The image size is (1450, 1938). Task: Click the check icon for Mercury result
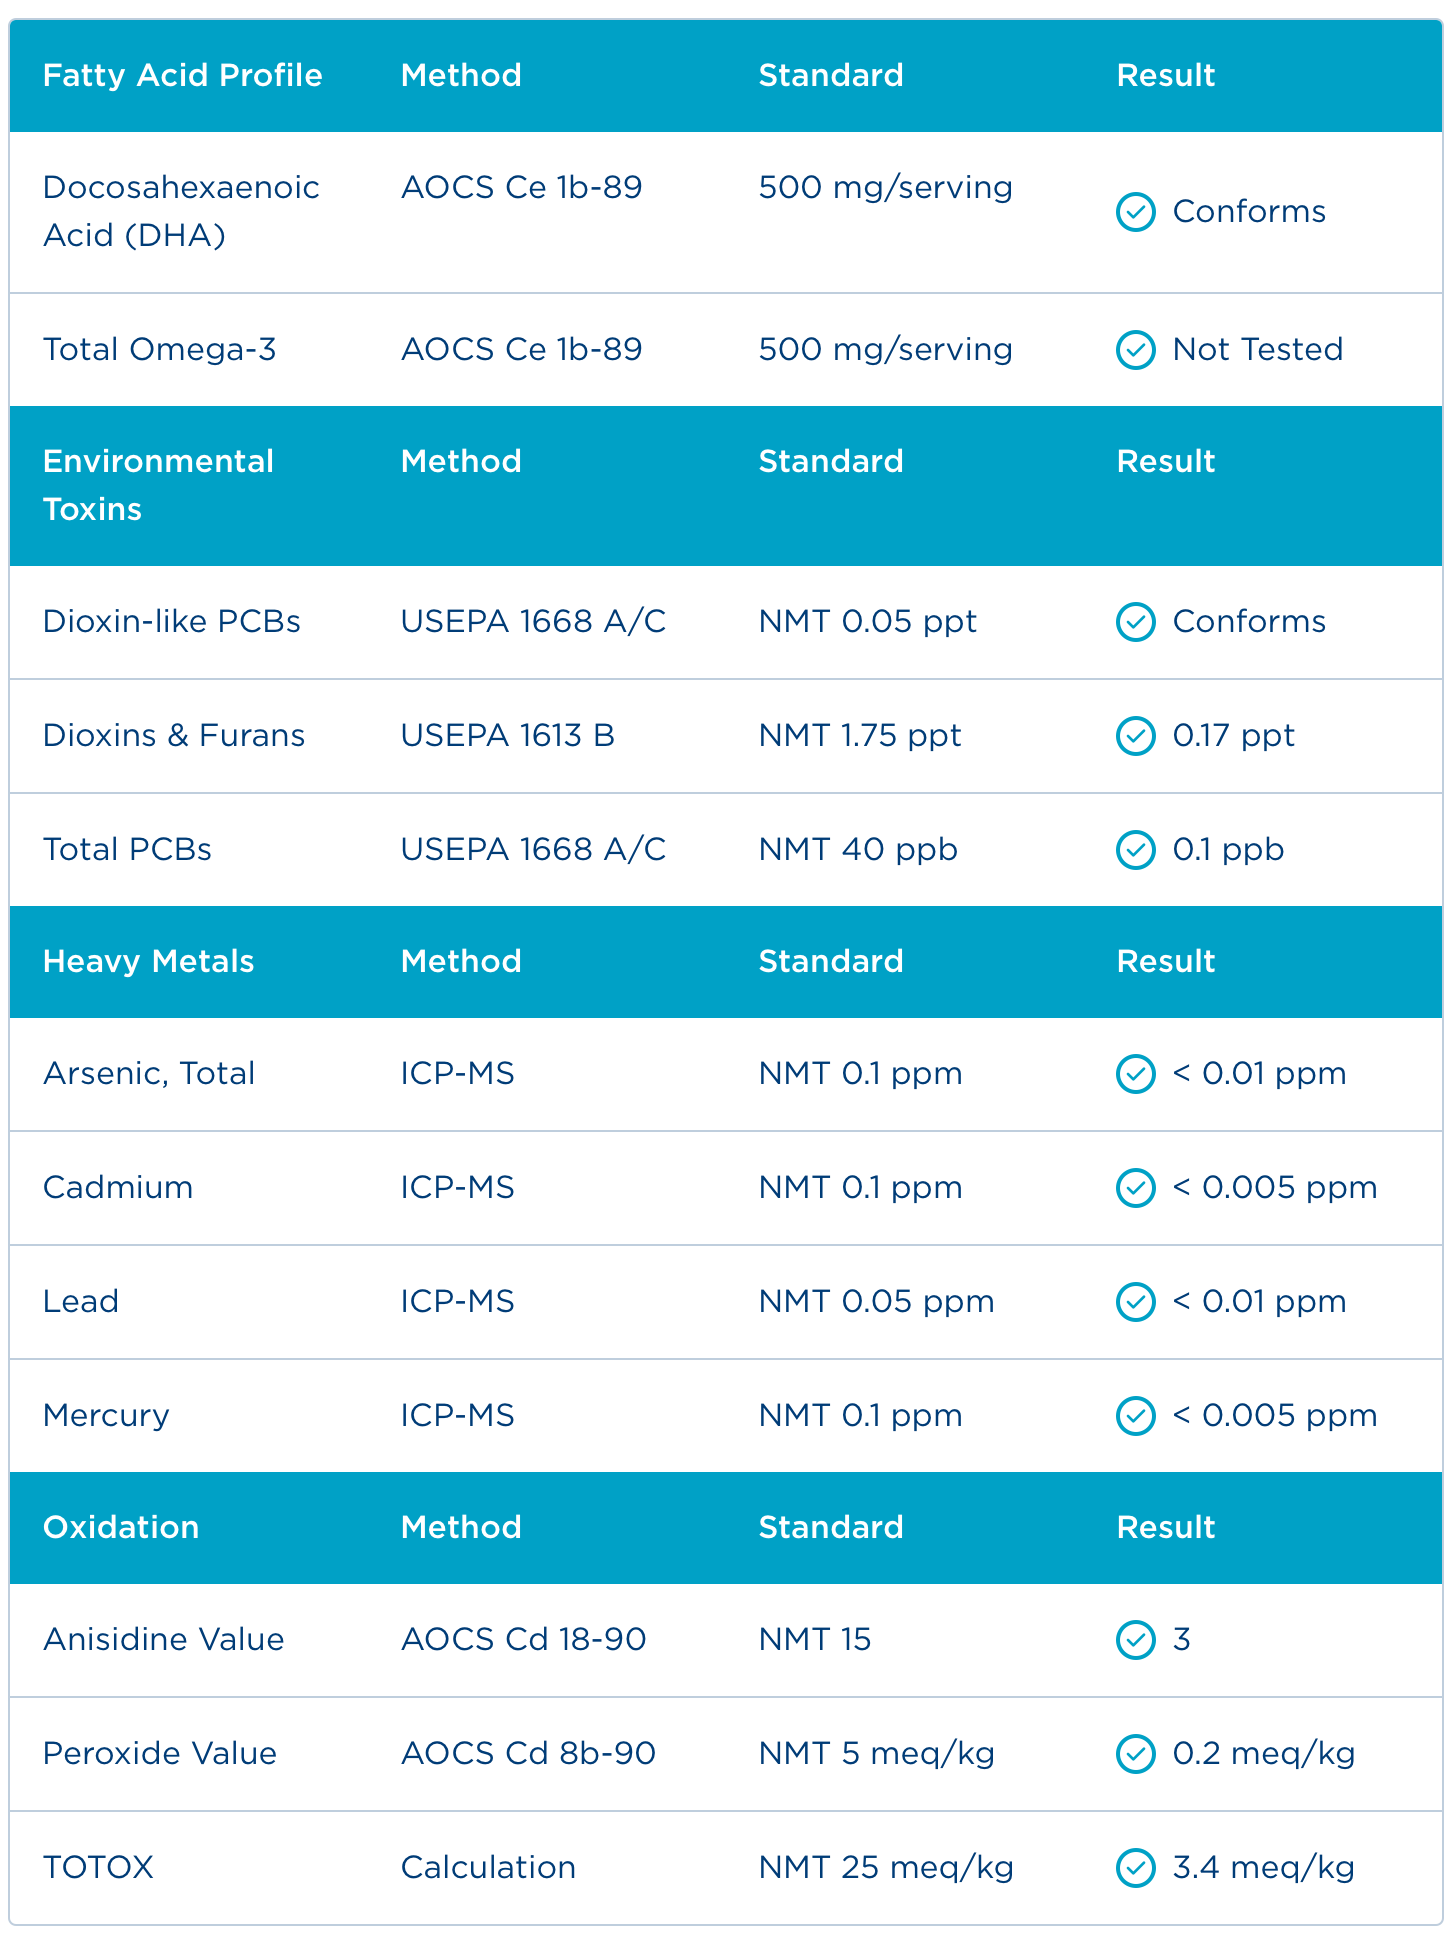1135,1416
